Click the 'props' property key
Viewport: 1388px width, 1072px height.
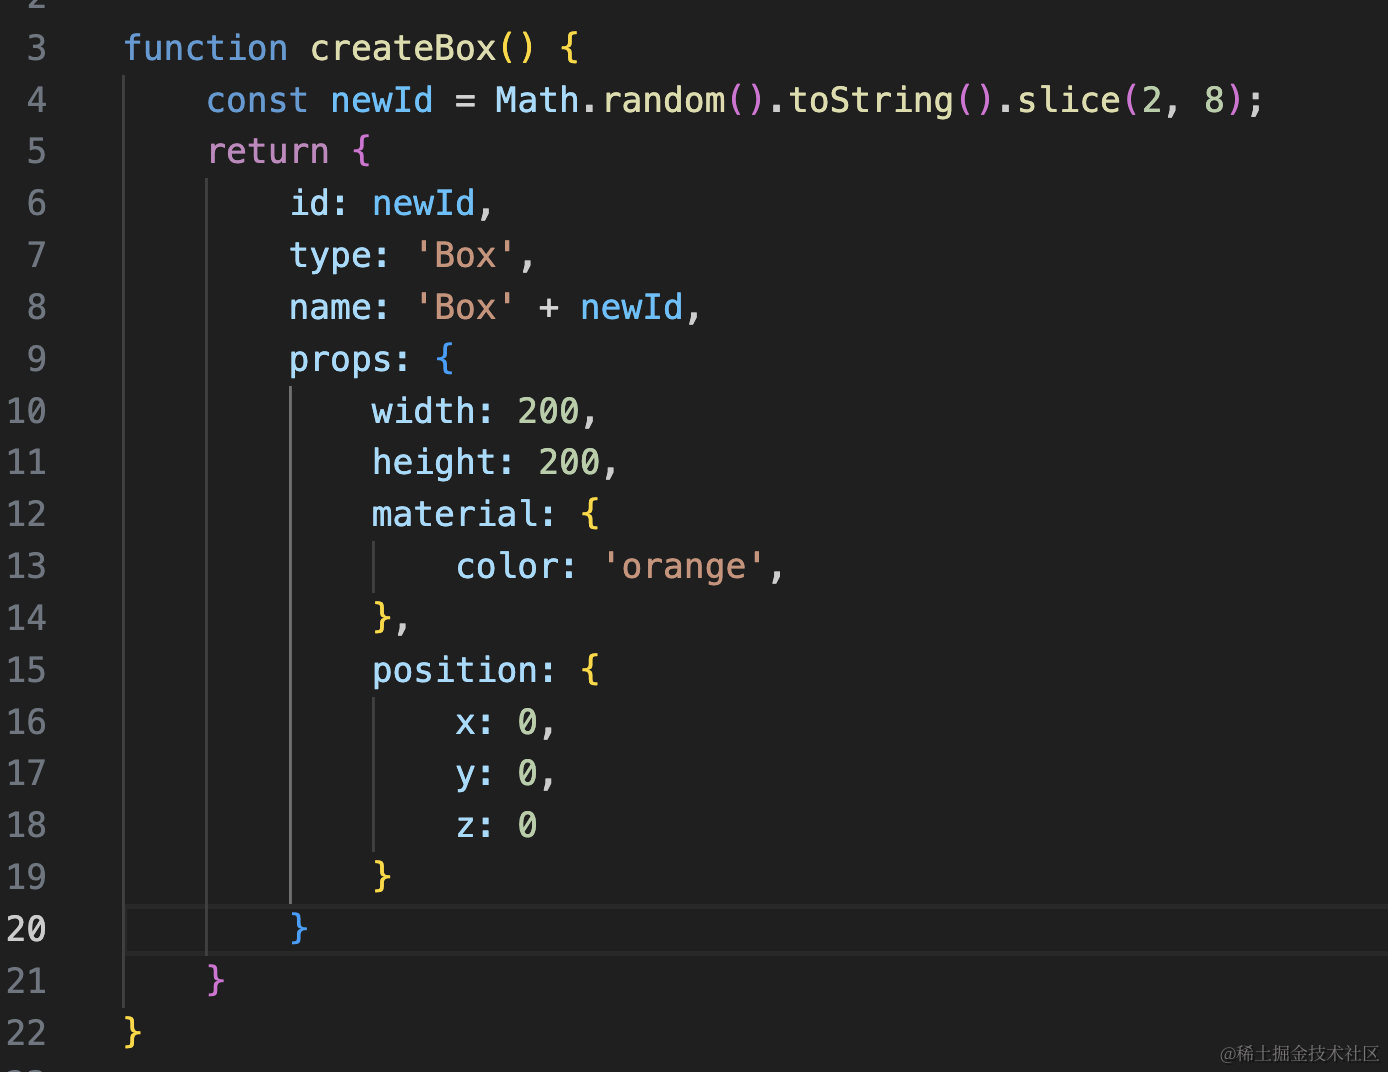tap(340, 359)
